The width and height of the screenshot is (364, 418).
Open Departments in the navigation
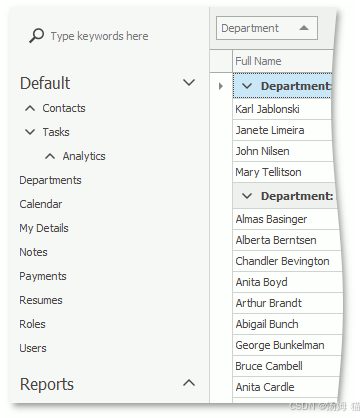(x=50, y=180)
